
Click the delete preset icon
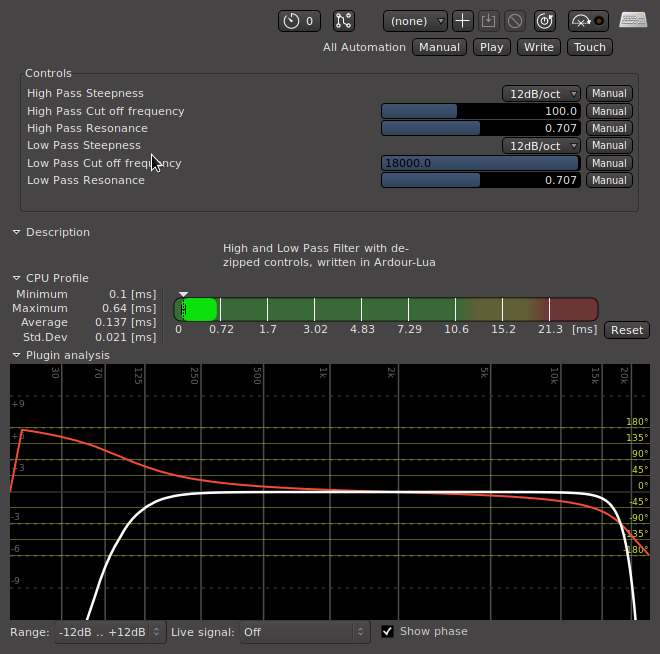click(515, 21)
